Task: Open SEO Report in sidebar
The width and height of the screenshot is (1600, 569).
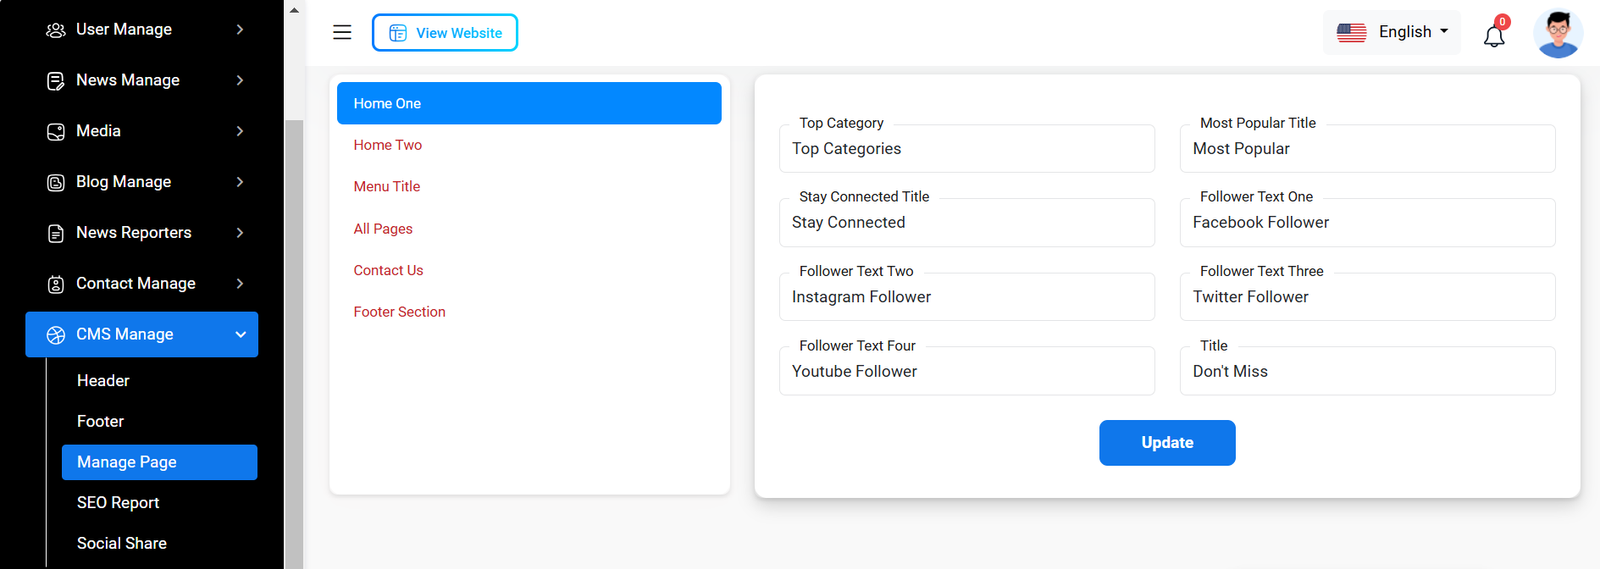Action: 118,503
